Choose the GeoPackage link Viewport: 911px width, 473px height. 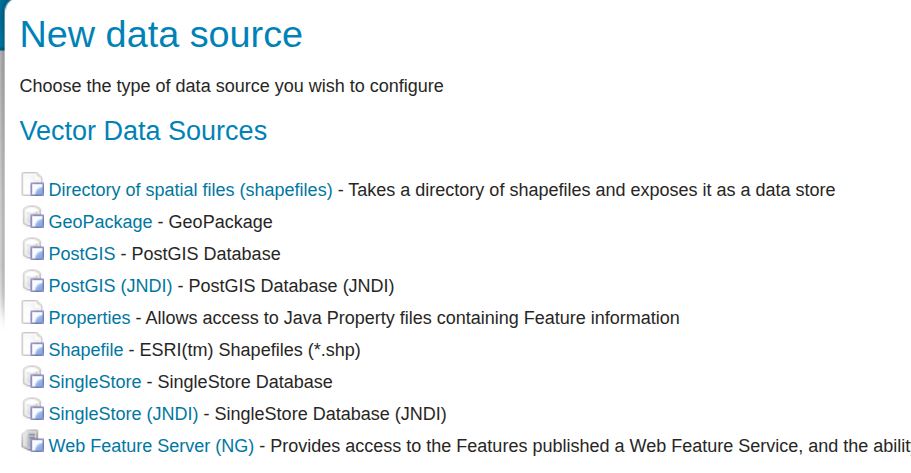pyautogui.click(x=100, y=222)
